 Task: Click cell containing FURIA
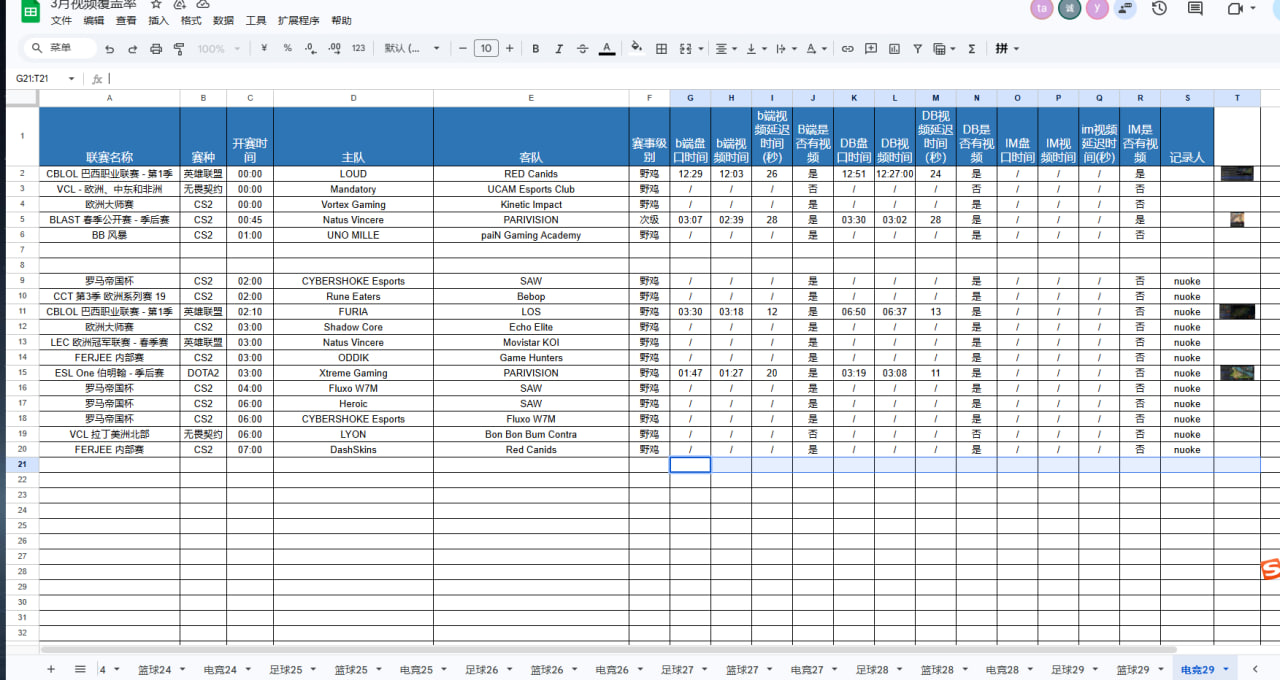[353, 312]
